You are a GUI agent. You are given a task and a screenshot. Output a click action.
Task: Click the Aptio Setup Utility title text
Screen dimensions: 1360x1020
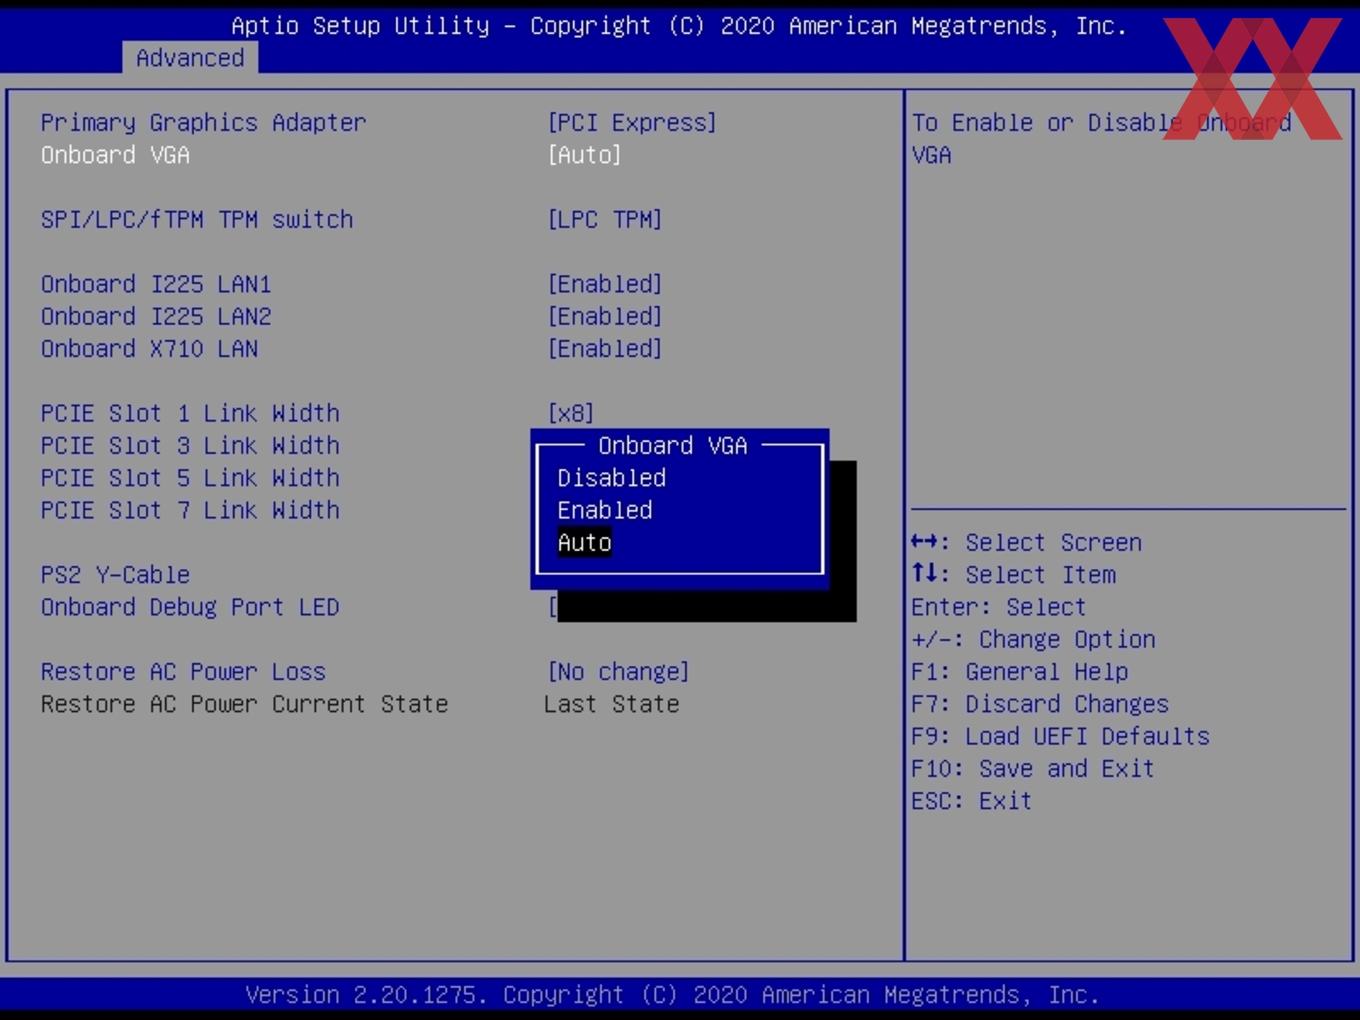pyautogui.click(x=679, y=26)
